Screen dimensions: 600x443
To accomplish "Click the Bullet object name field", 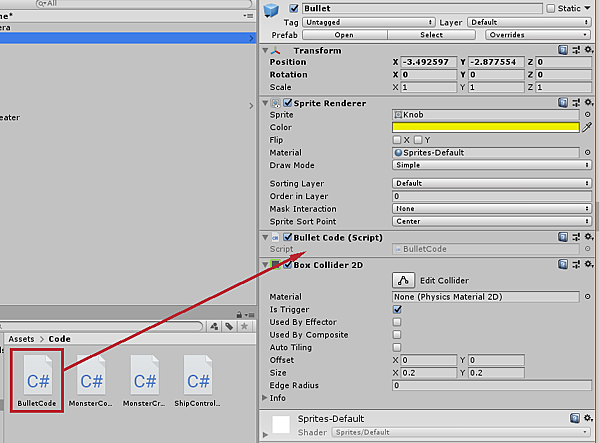I will [422, 8].
